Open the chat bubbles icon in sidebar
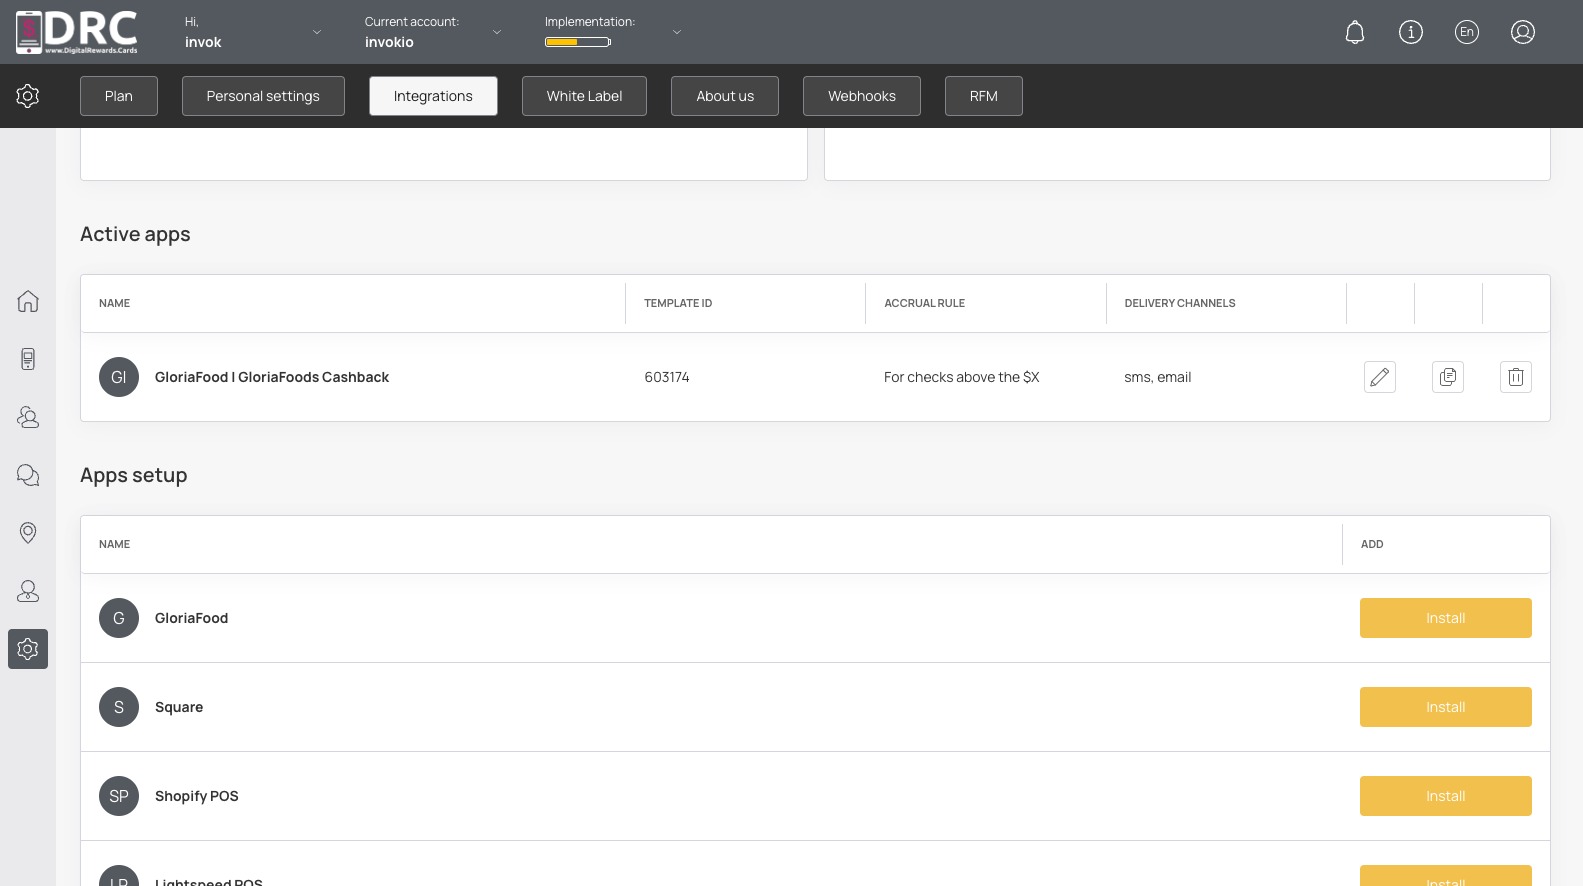1583x886 pixels. click(28, 475)
